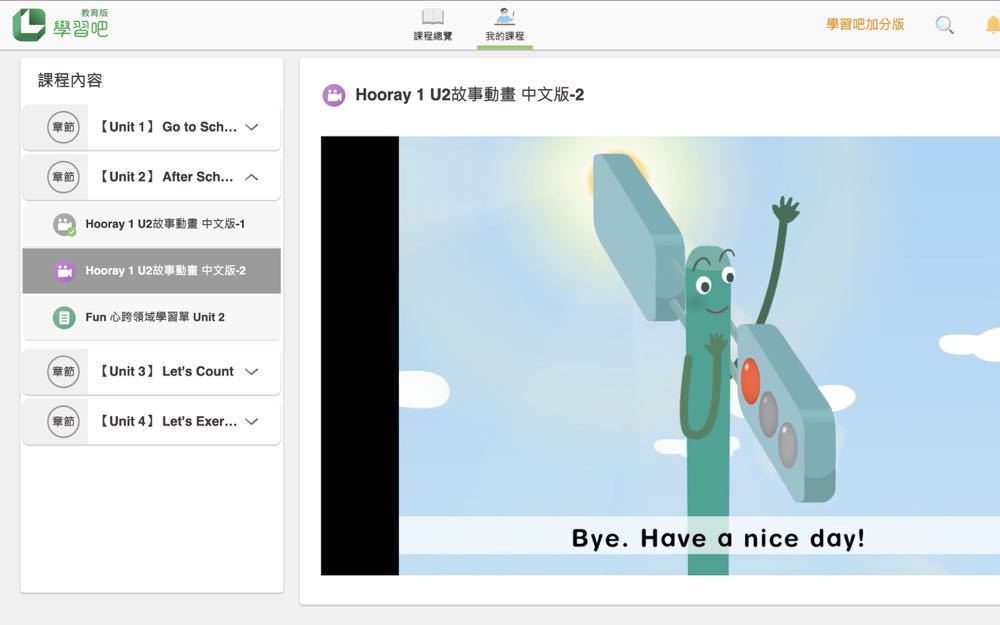Open Hooray 1 U2故事動畫 中文版-1 lesson
The height and width of the screenshot is (625, 1000).
point(152,224)
